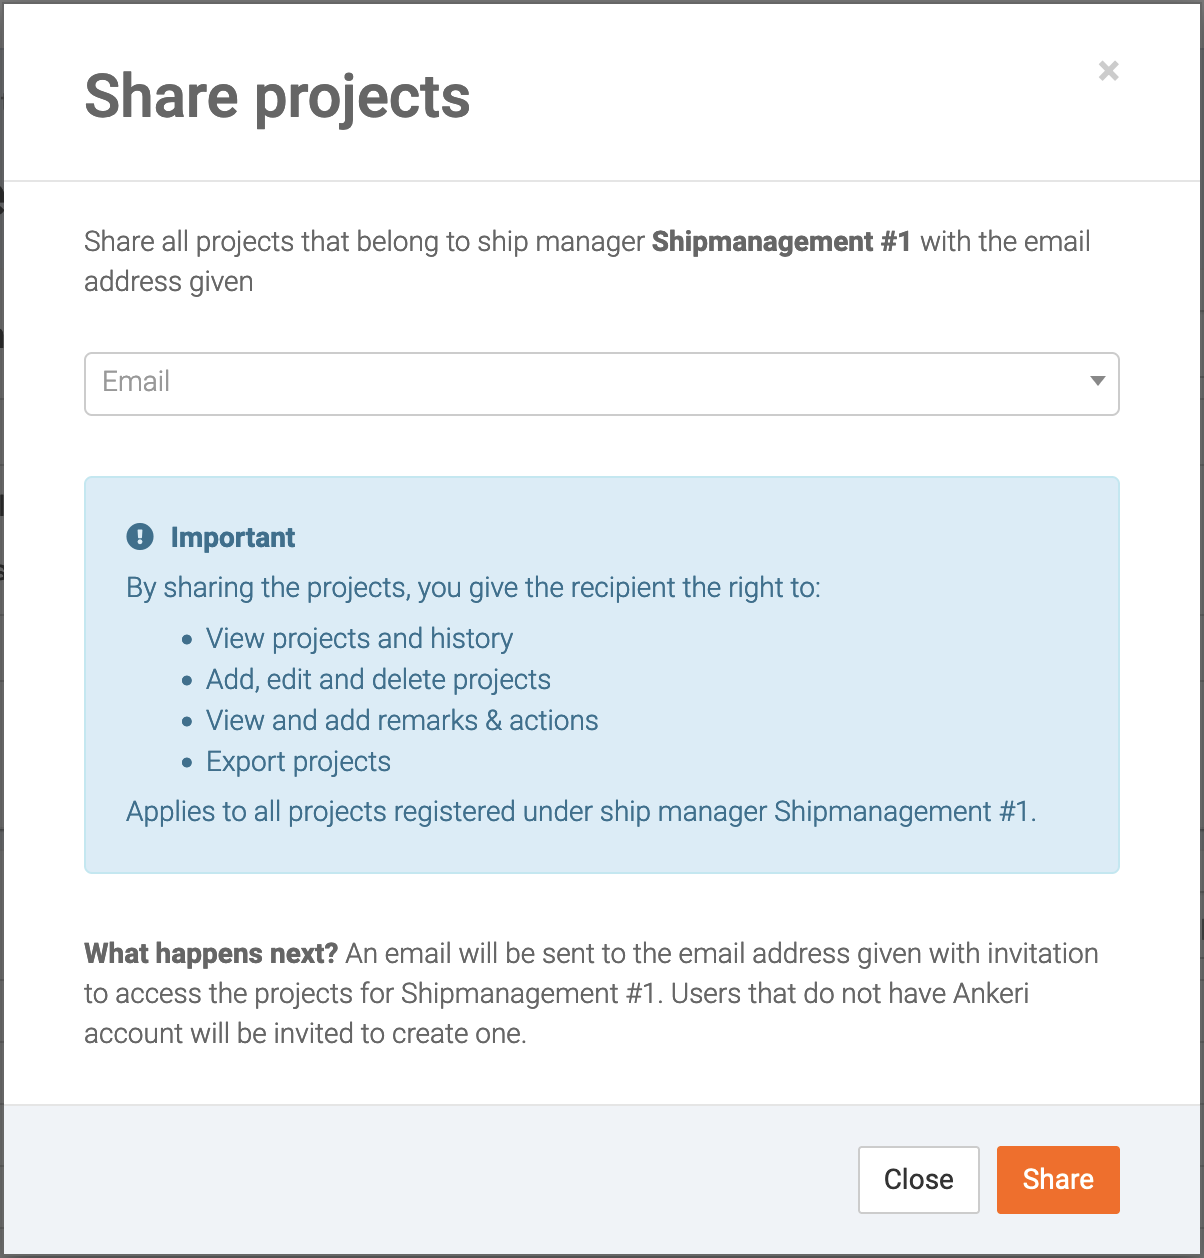Expand the Email dropdown arrow
The height and width of the screenshot is (1258, 1204).
1097,382
